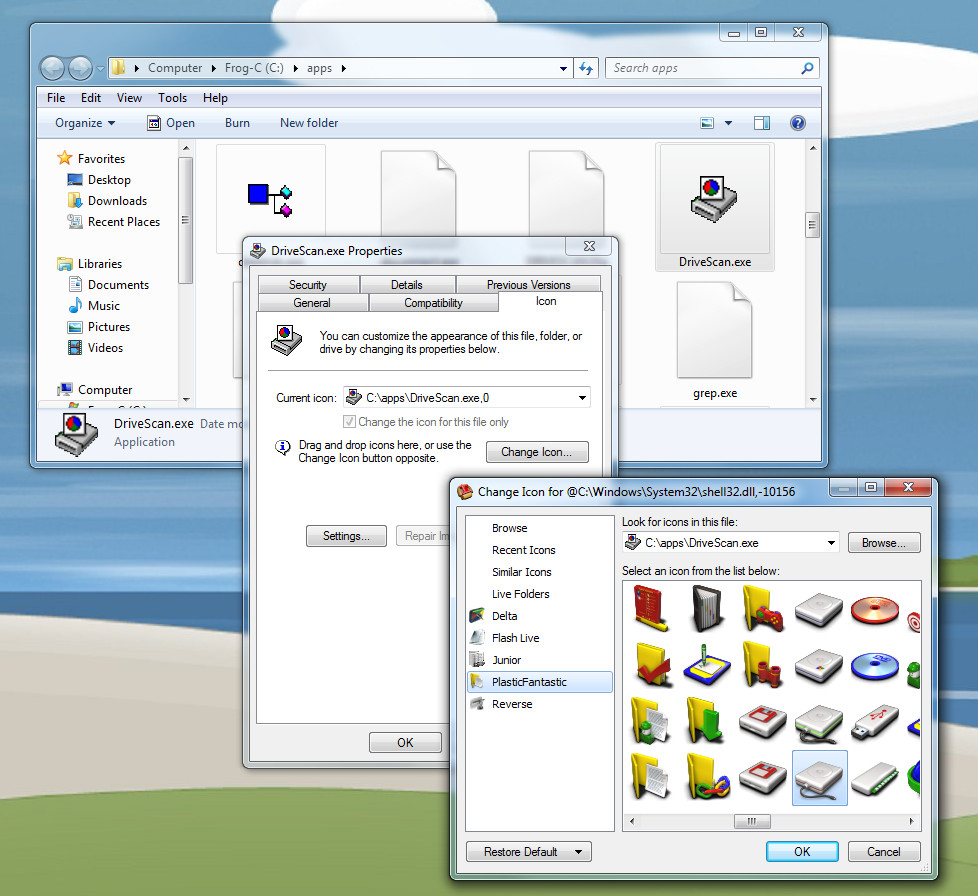Viewport: 978px width, 896px height.
Task: Open the Compatibility tab
Action: (433, 303)
